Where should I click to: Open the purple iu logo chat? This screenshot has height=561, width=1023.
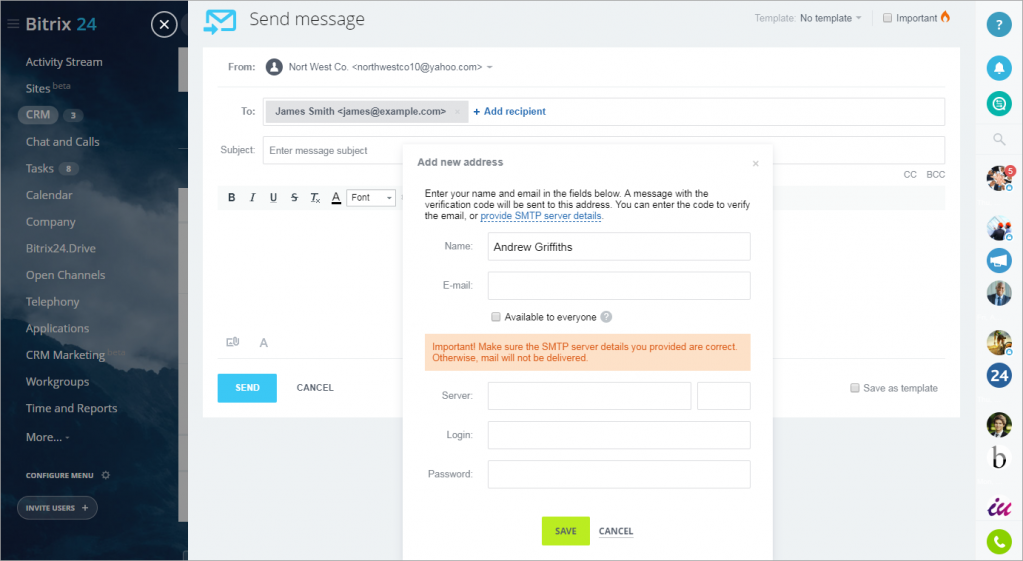point(999,506)
